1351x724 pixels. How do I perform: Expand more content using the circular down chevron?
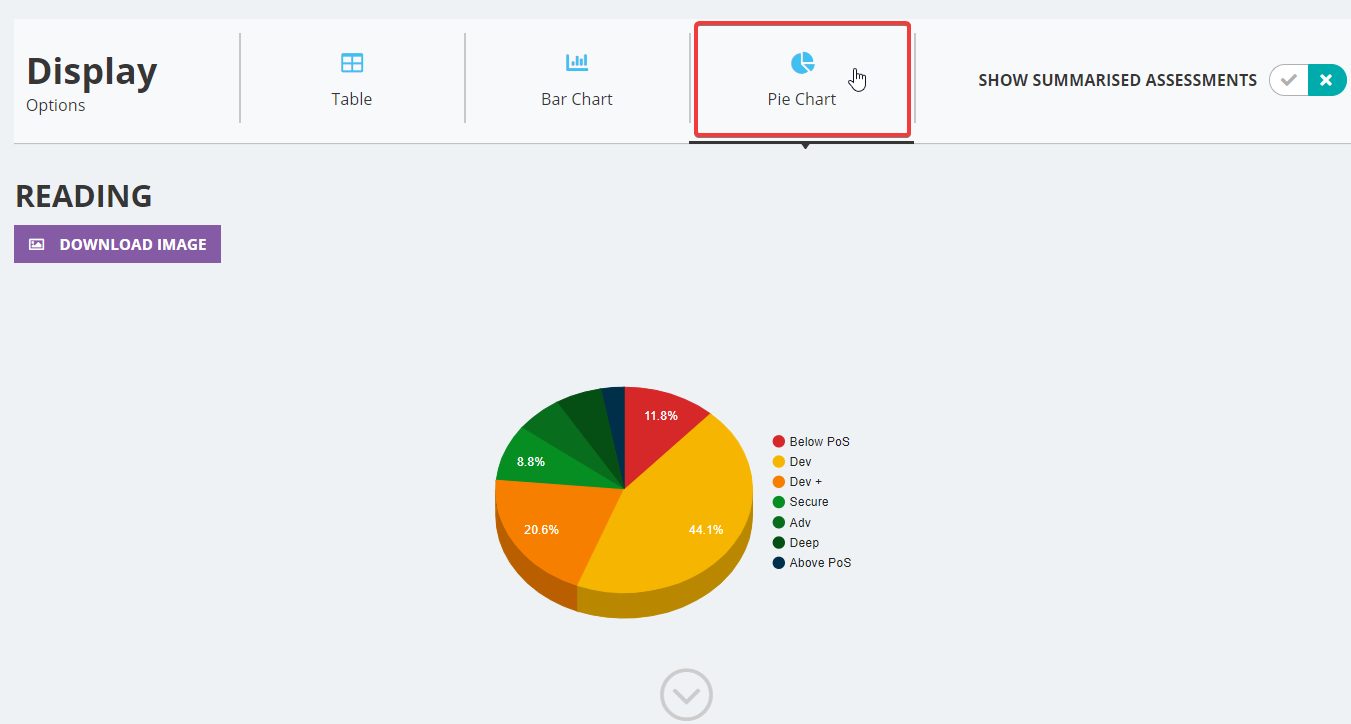pyautogui.click(x=686, y=694)
